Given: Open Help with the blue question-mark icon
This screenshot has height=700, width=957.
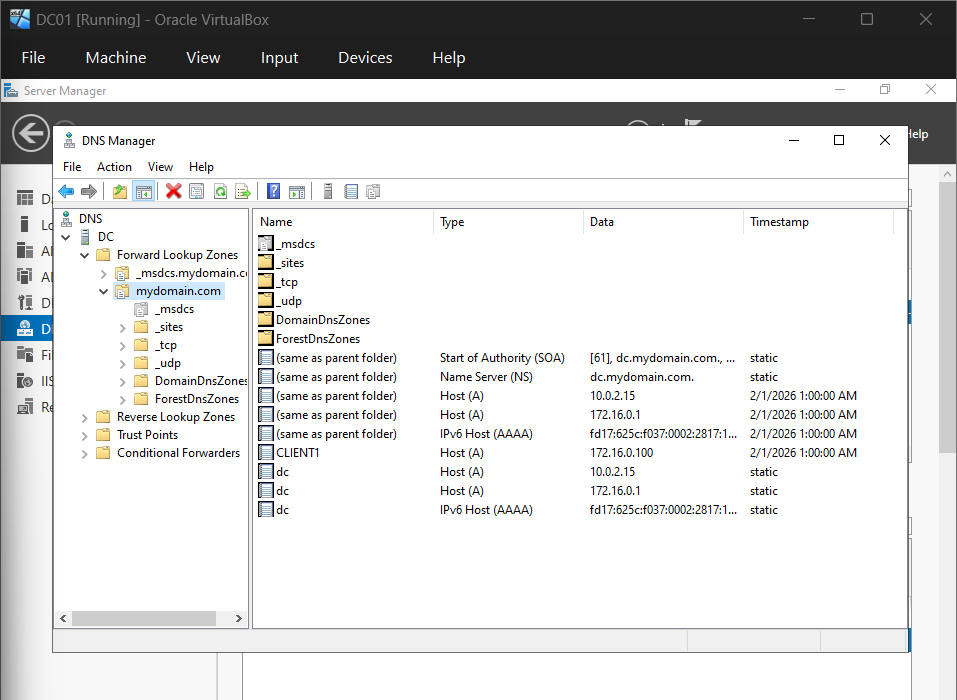Looking at the screenshot, I should point(273,192).
